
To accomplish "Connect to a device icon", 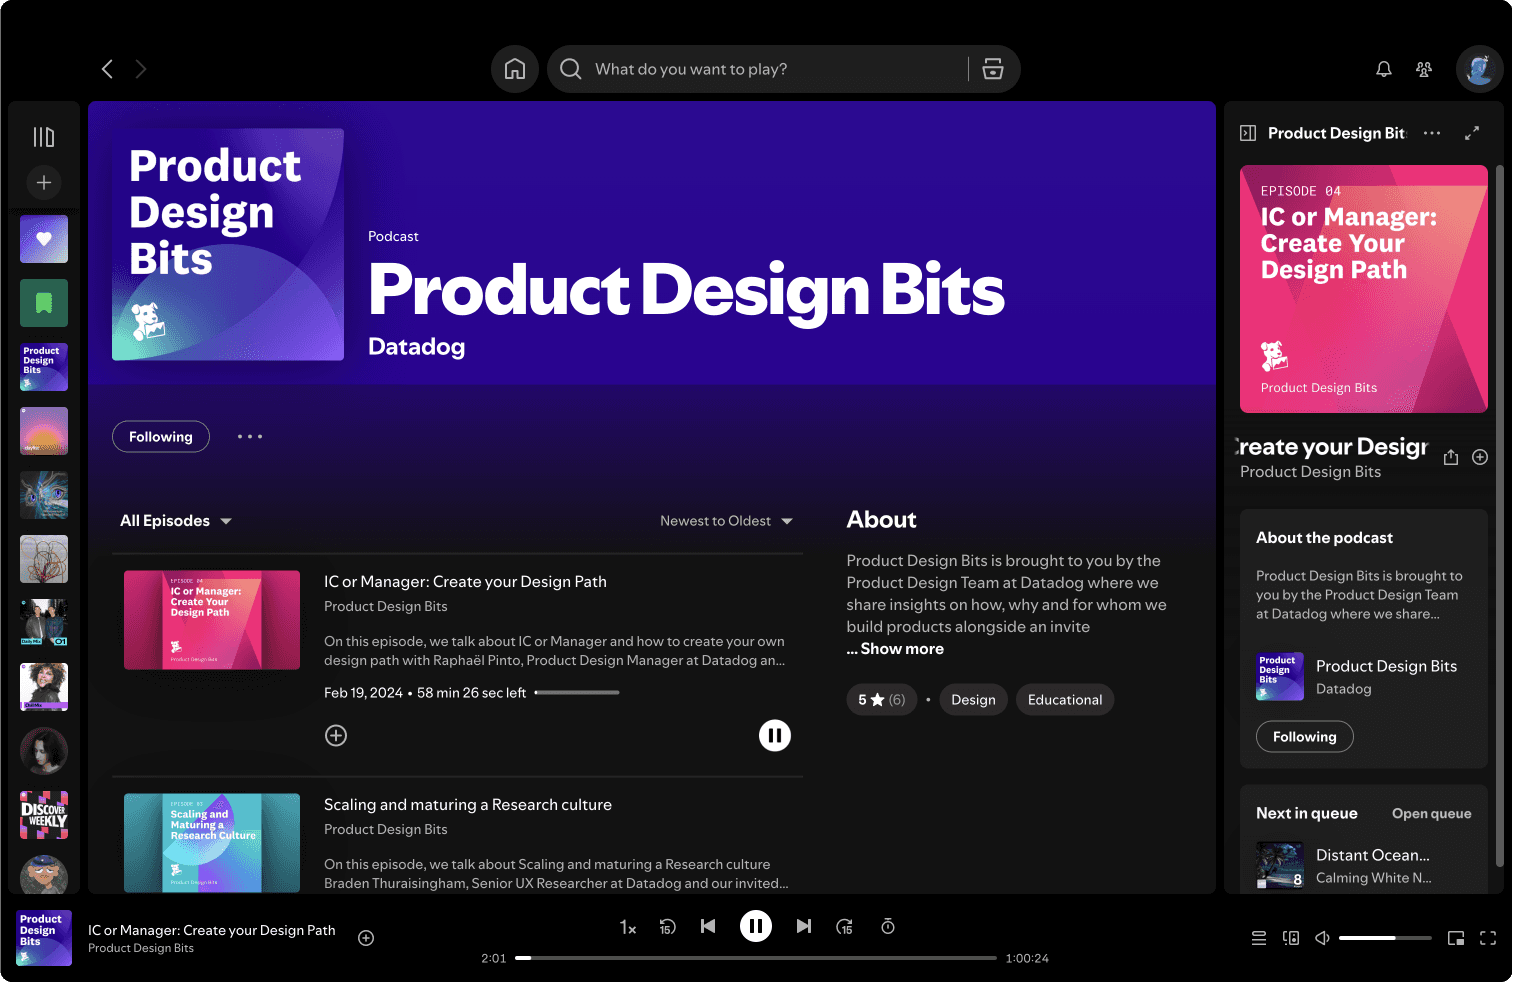I will [1291, 938].
